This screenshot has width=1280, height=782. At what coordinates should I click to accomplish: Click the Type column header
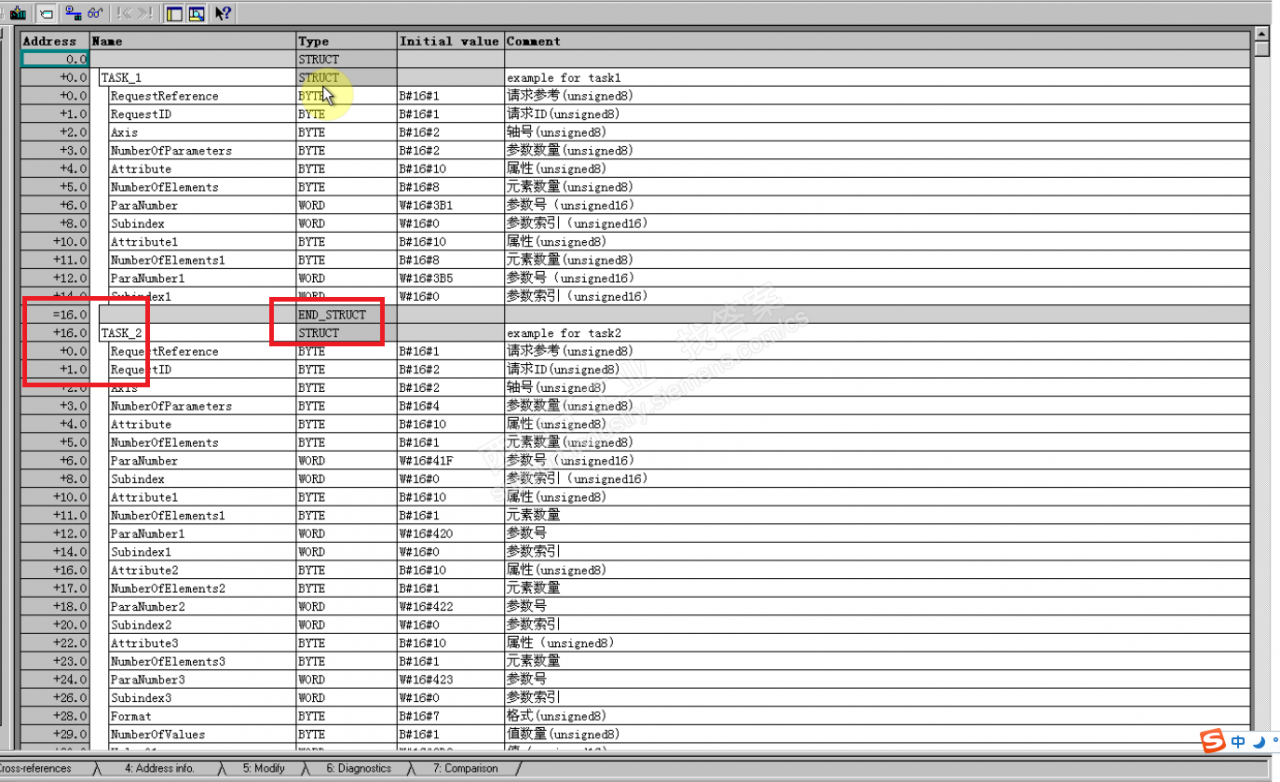point(346,41)
